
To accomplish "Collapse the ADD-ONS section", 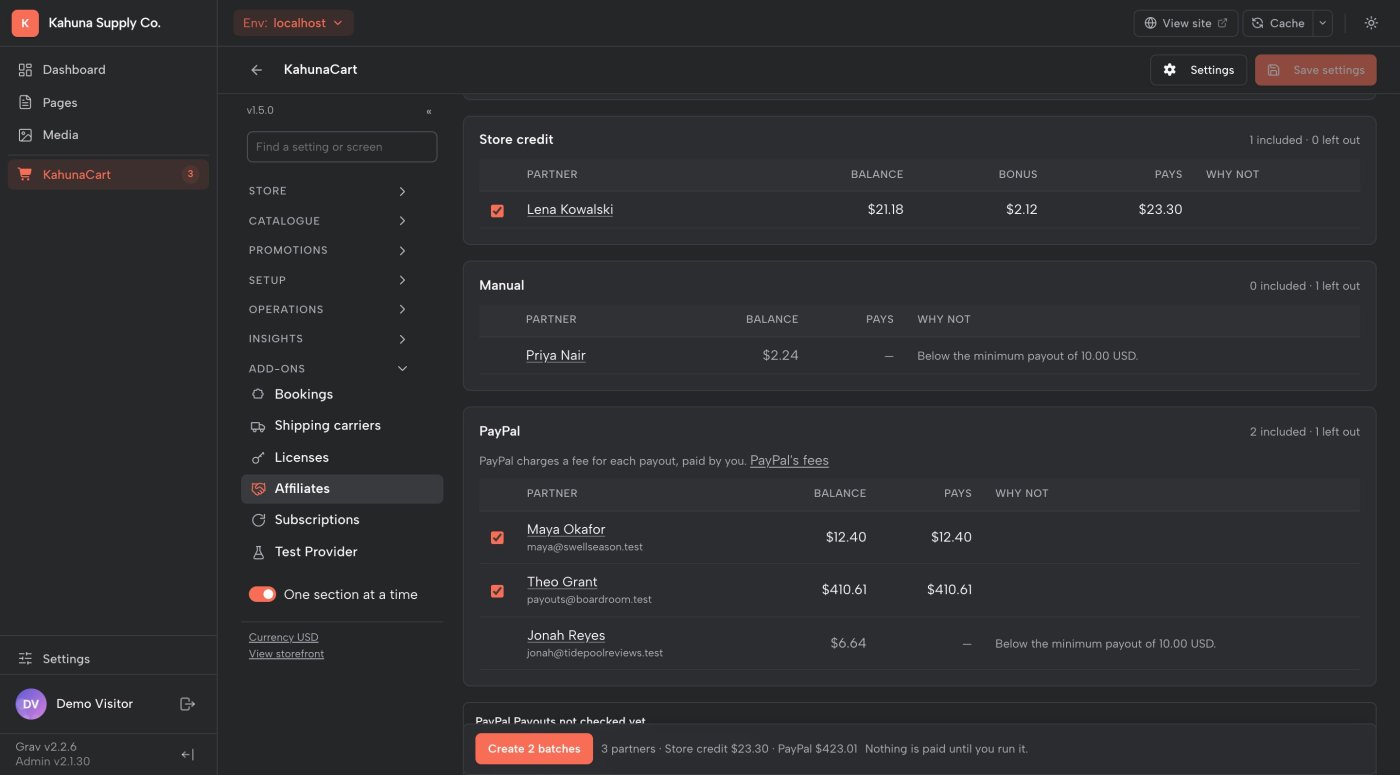I will point(328,369).
